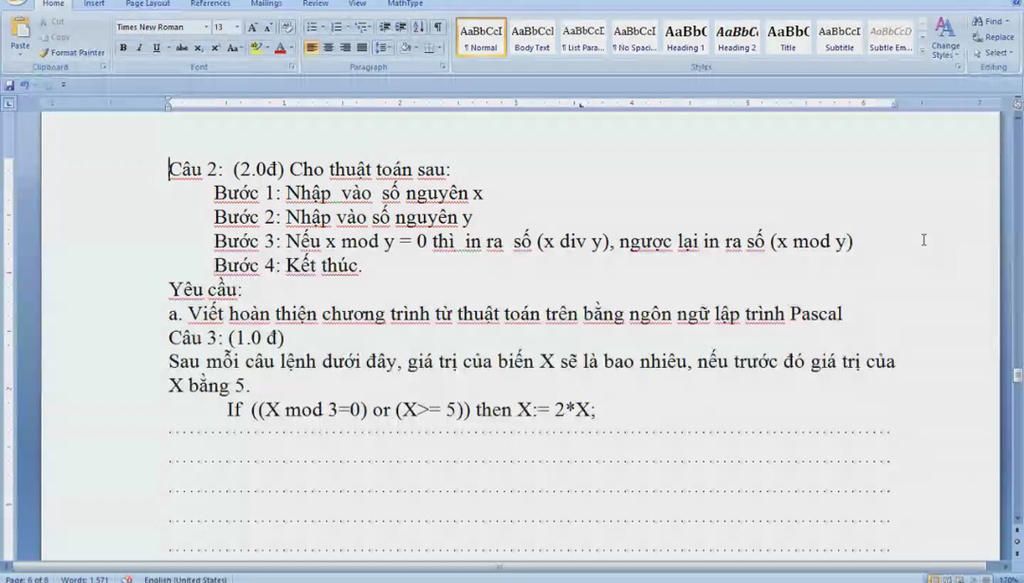Click the Shading paint bucket icon
This screenshot has height=583, width=1024.
(x=406, y=48)
